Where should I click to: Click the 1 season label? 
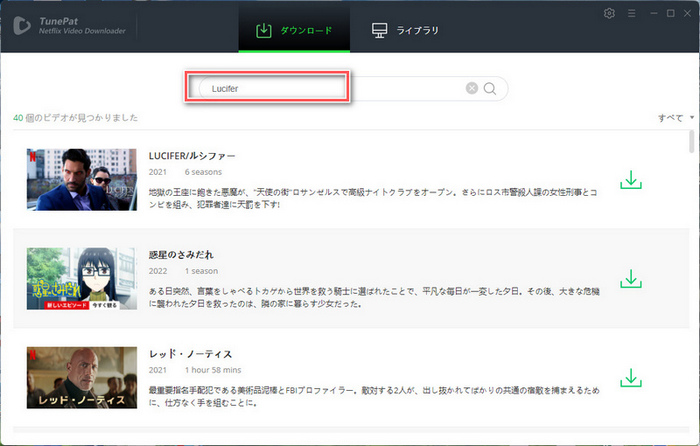click(x=201, y=271)
